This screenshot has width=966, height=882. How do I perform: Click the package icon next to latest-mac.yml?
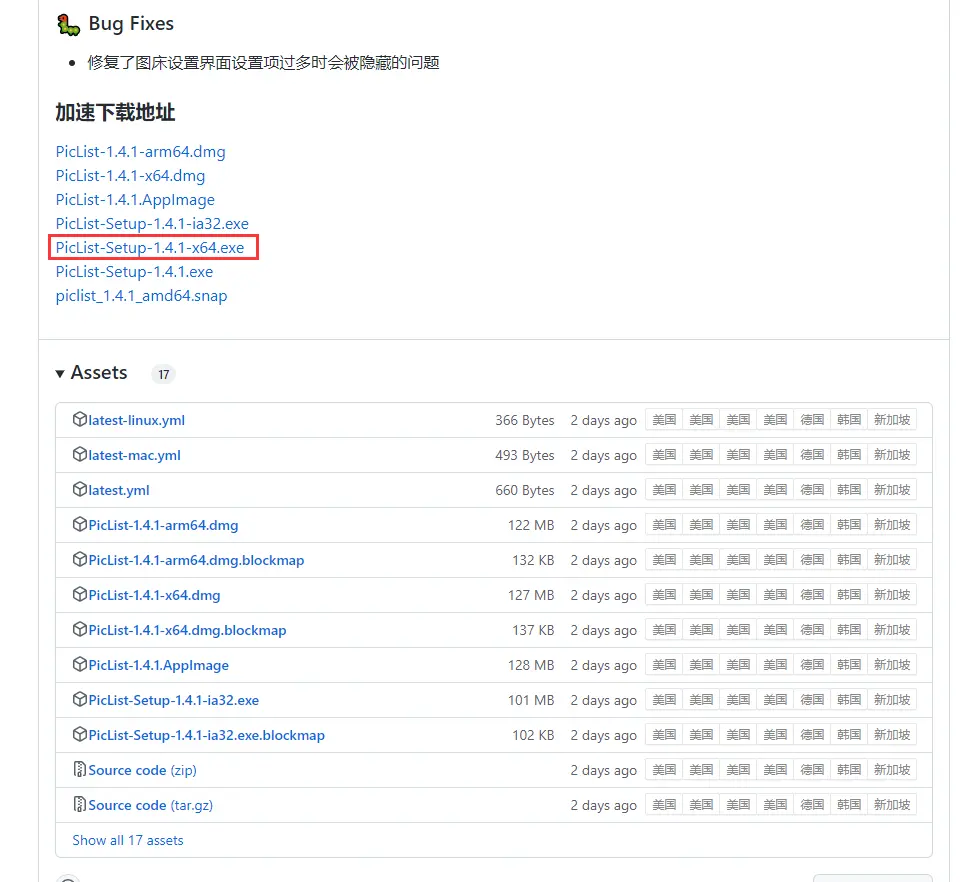(79, 455)
